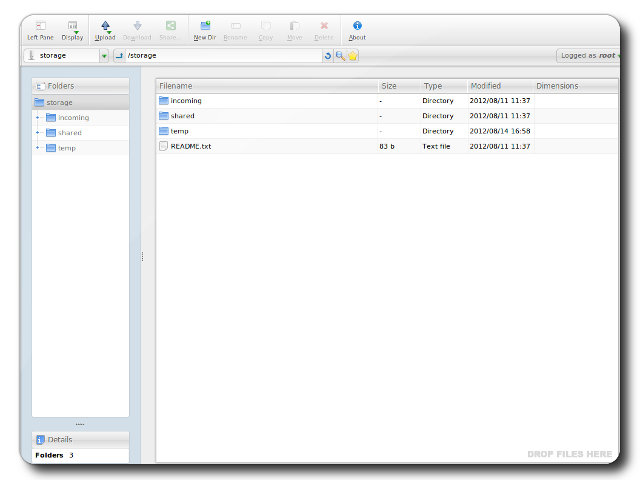Screen dimensions: 640x480
Task: Click the search magnifier icon
Action: [x=340, y=56]
